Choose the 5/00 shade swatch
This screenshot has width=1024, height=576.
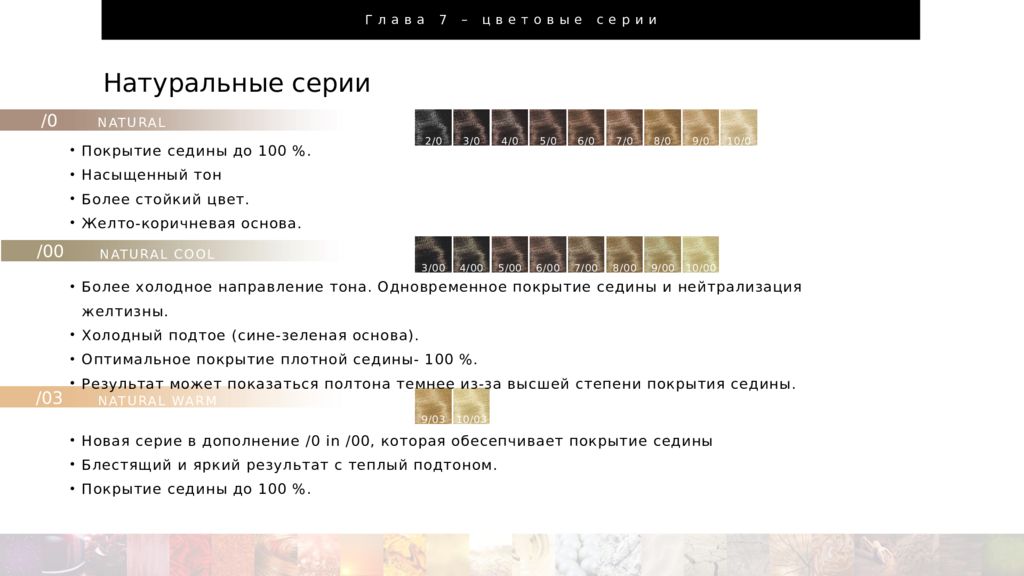(509, 255)
